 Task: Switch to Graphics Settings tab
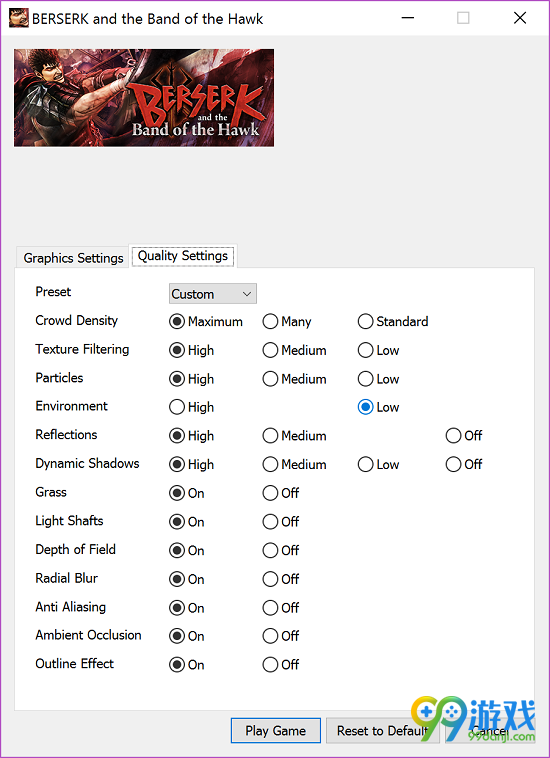(x=73, y=258)
